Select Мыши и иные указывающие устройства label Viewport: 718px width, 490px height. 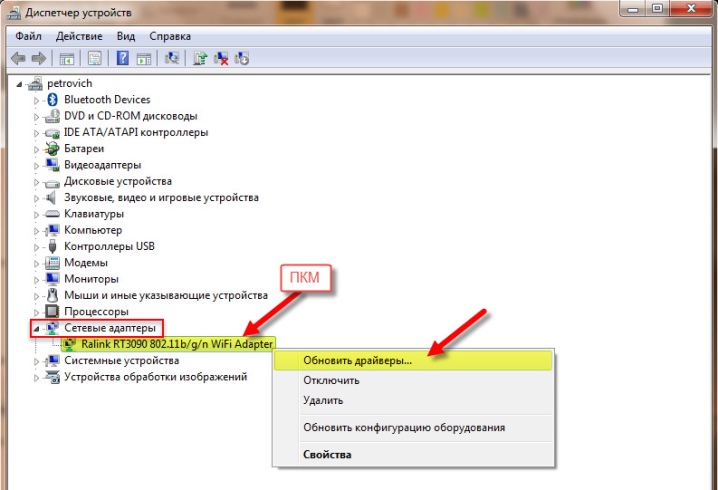166,295
